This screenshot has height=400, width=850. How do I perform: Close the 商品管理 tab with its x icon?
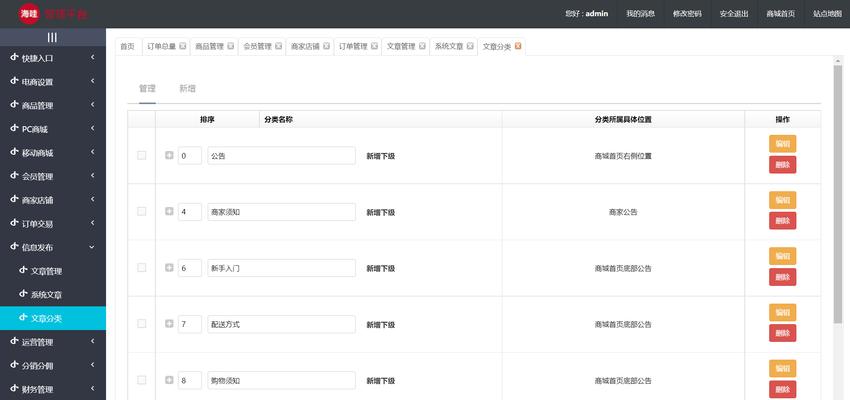pyautogui.click(x=230, y=46)
